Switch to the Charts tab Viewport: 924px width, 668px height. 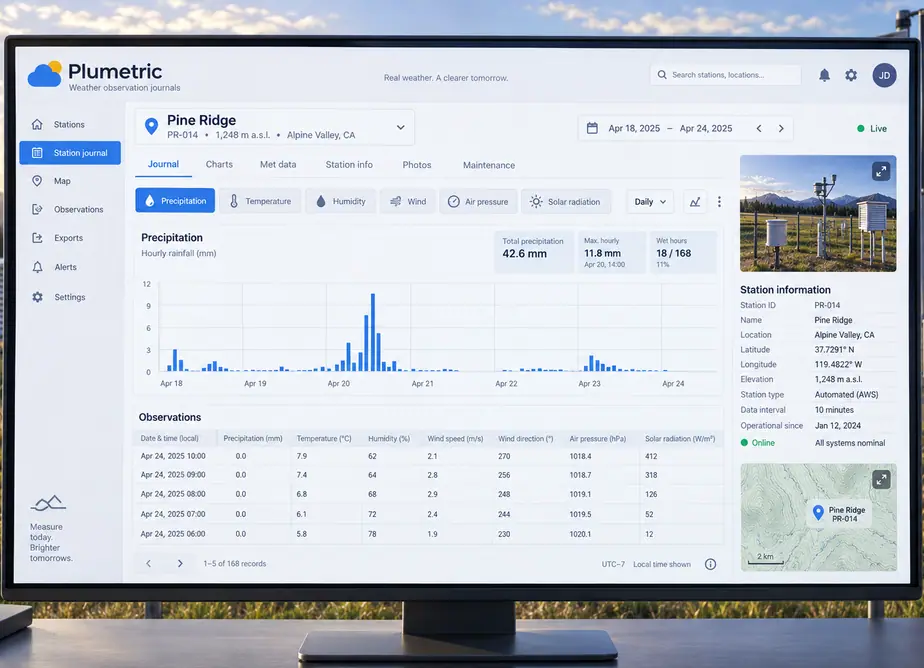[x=219, y=164]
